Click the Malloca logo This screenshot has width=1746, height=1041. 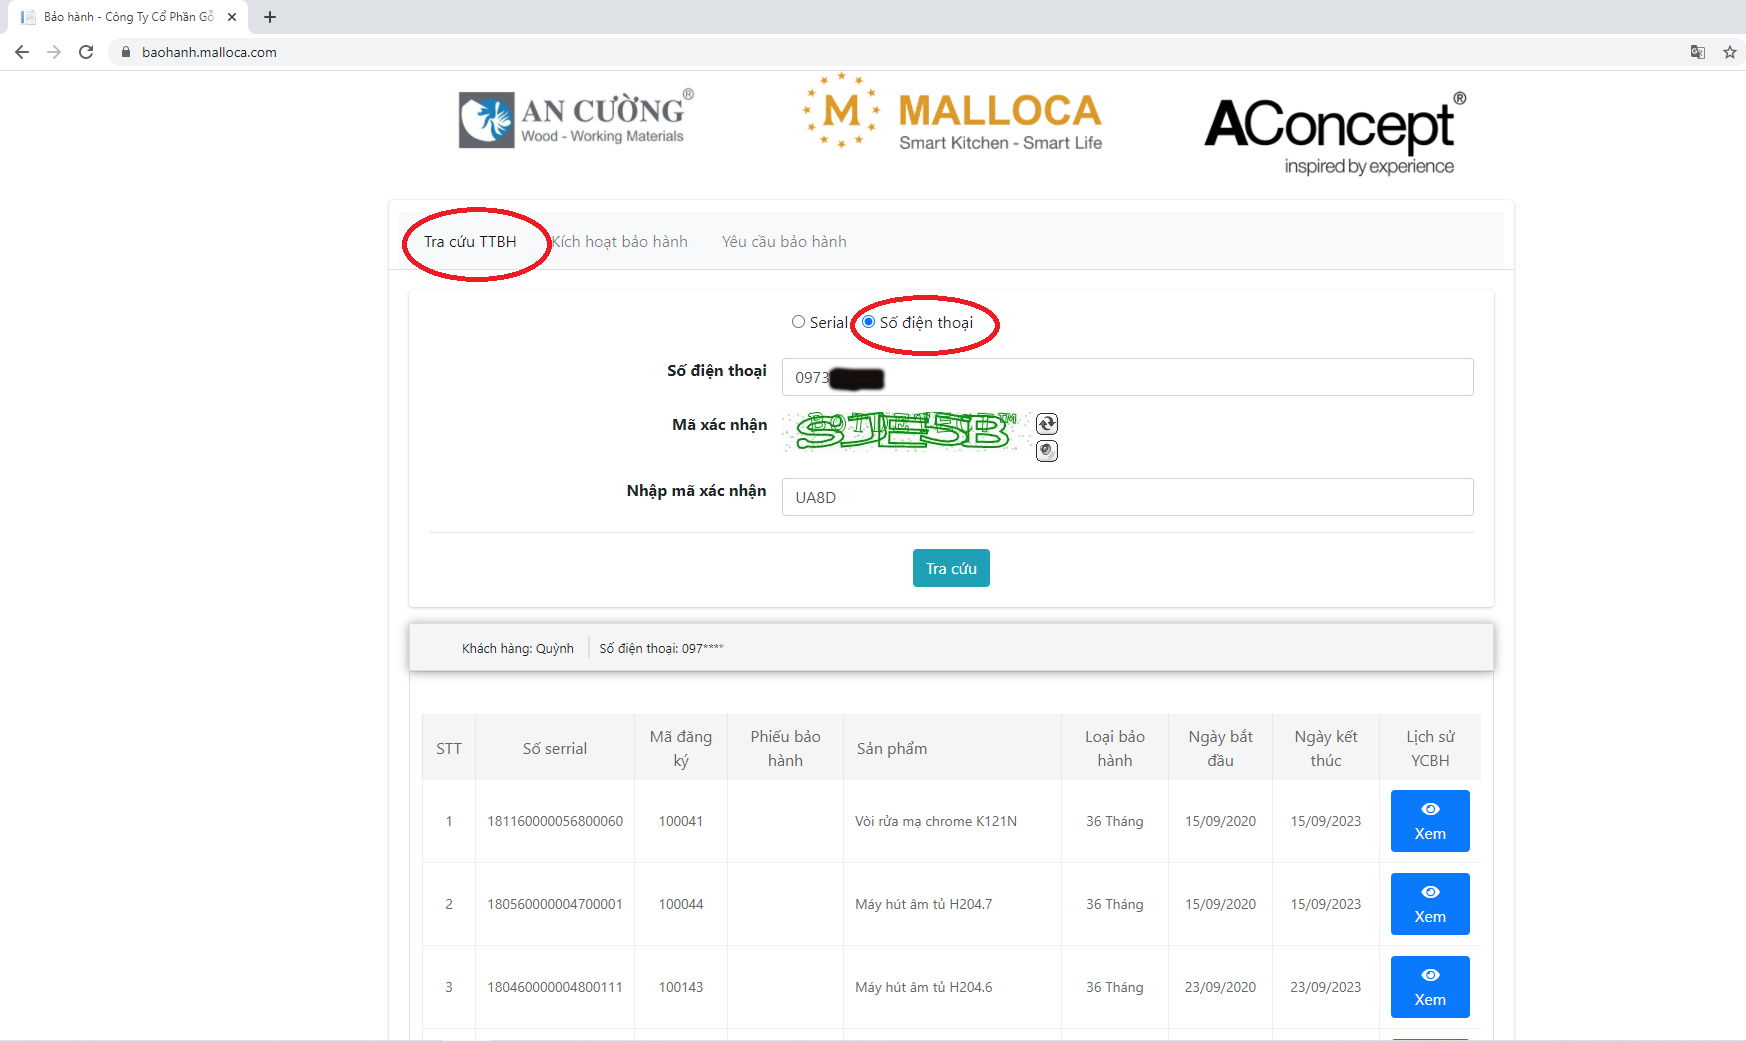951,113
